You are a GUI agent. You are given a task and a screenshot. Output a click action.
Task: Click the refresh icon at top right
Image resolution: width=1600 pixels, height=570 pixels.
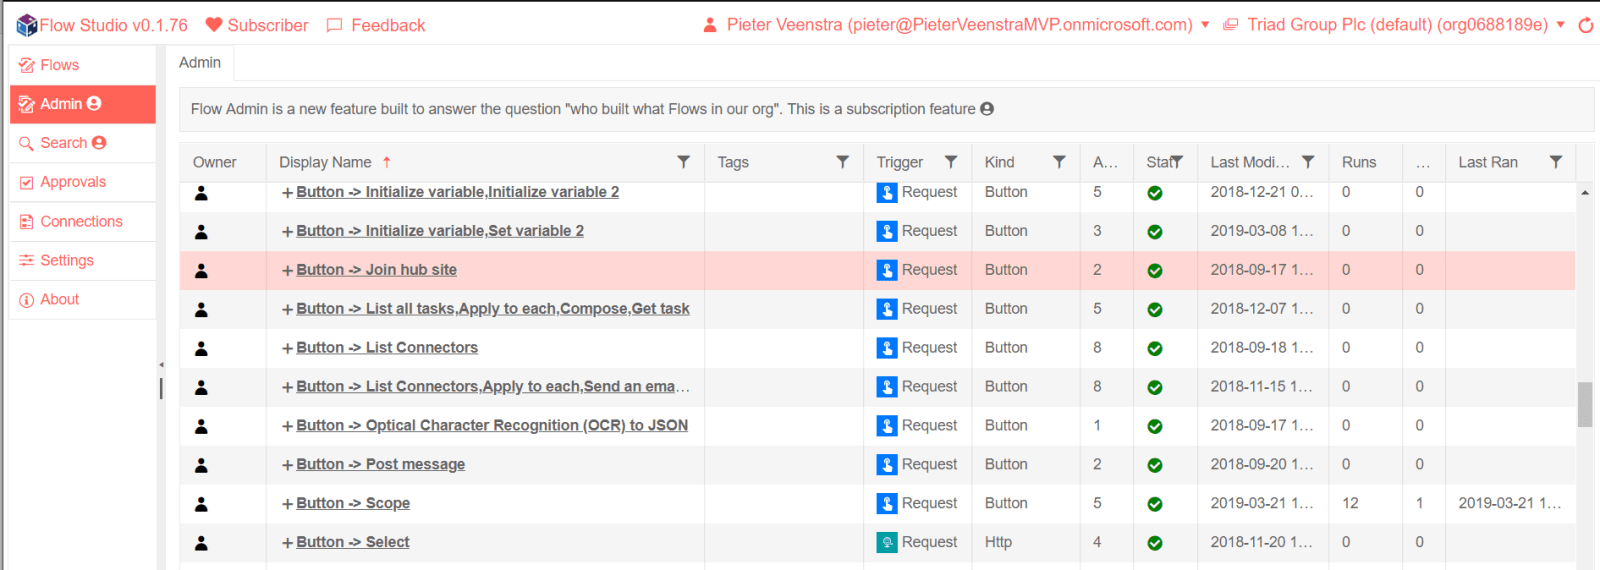coord(1585,25)
